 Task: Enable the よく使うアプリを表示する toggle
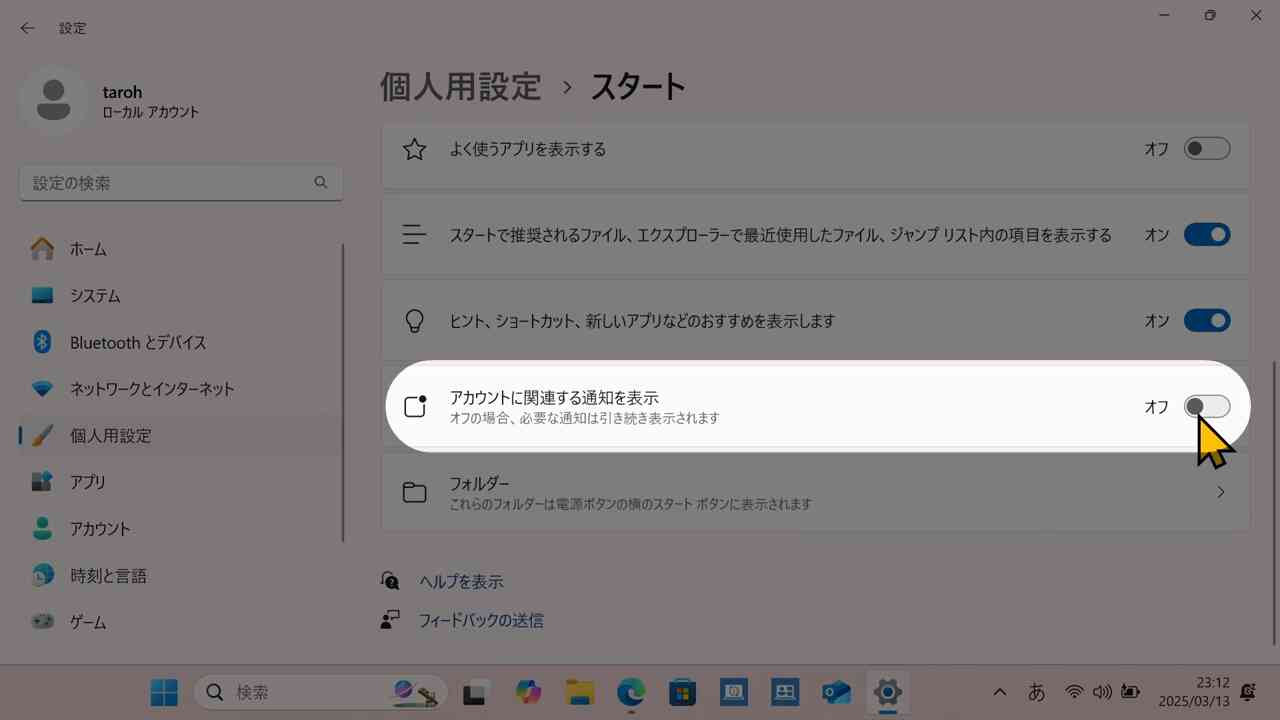coord(1206,148)
